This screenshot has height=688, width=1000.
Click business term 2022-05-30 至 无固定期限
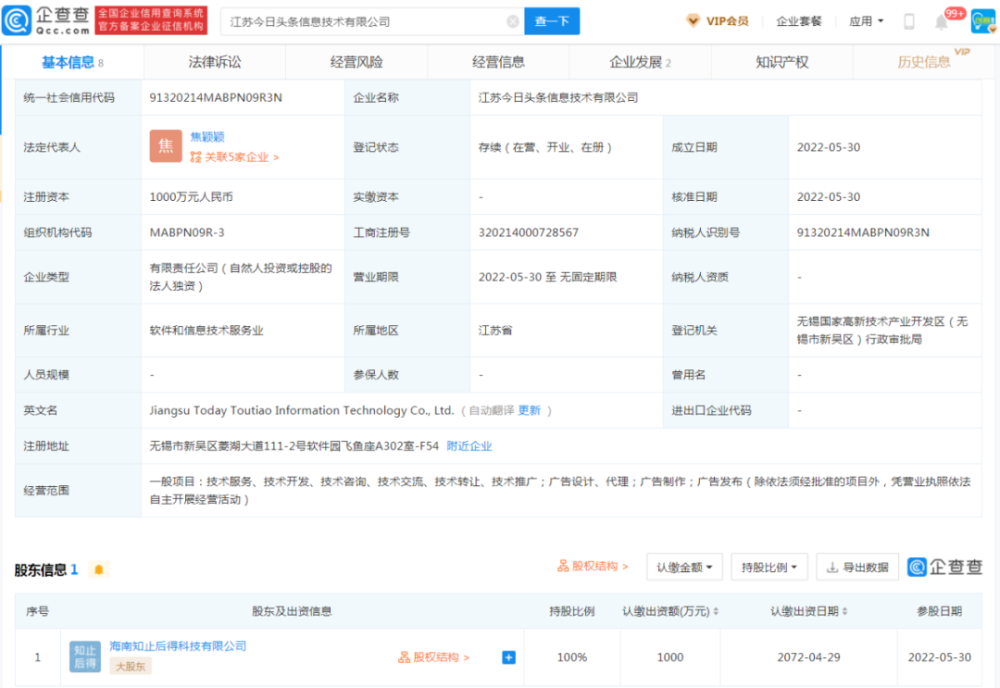pos(547,277)
